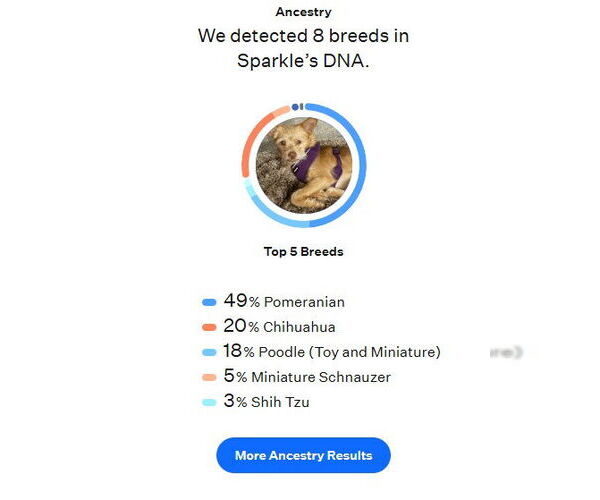The height and width of the screenshot is (500, 600).
Task: Click the Ancestry section title
Action: pyautogui.click(x=303, y=12)
